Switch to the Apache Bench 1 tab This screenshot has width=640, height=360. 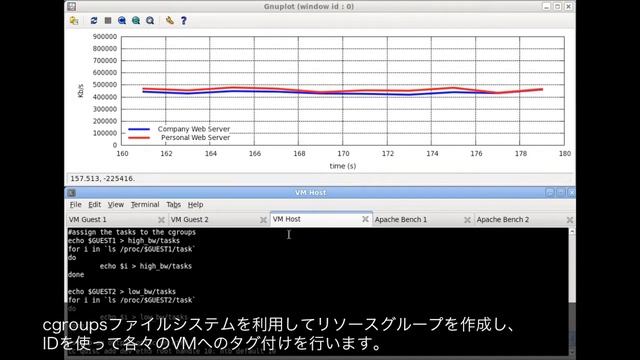click(423, 220)
